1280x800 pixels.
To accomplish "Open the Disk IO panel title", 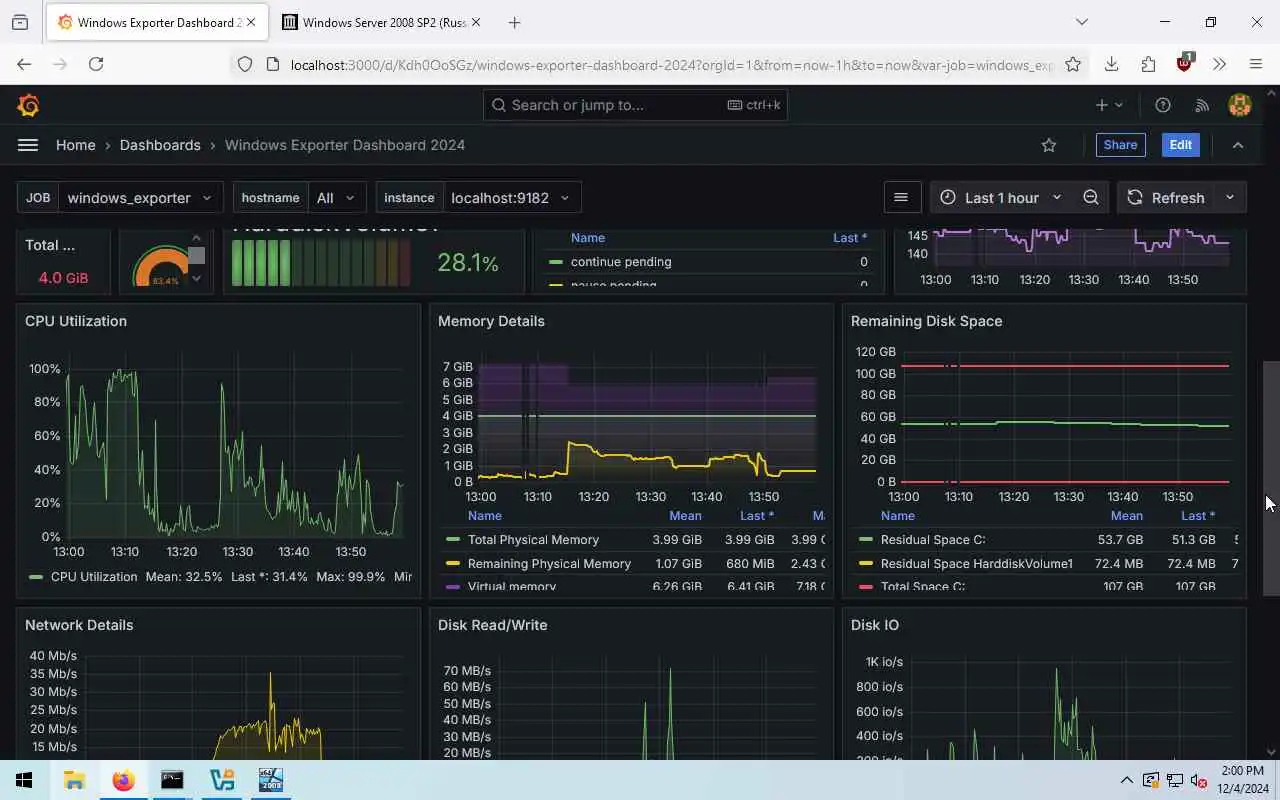I will 875,625.
